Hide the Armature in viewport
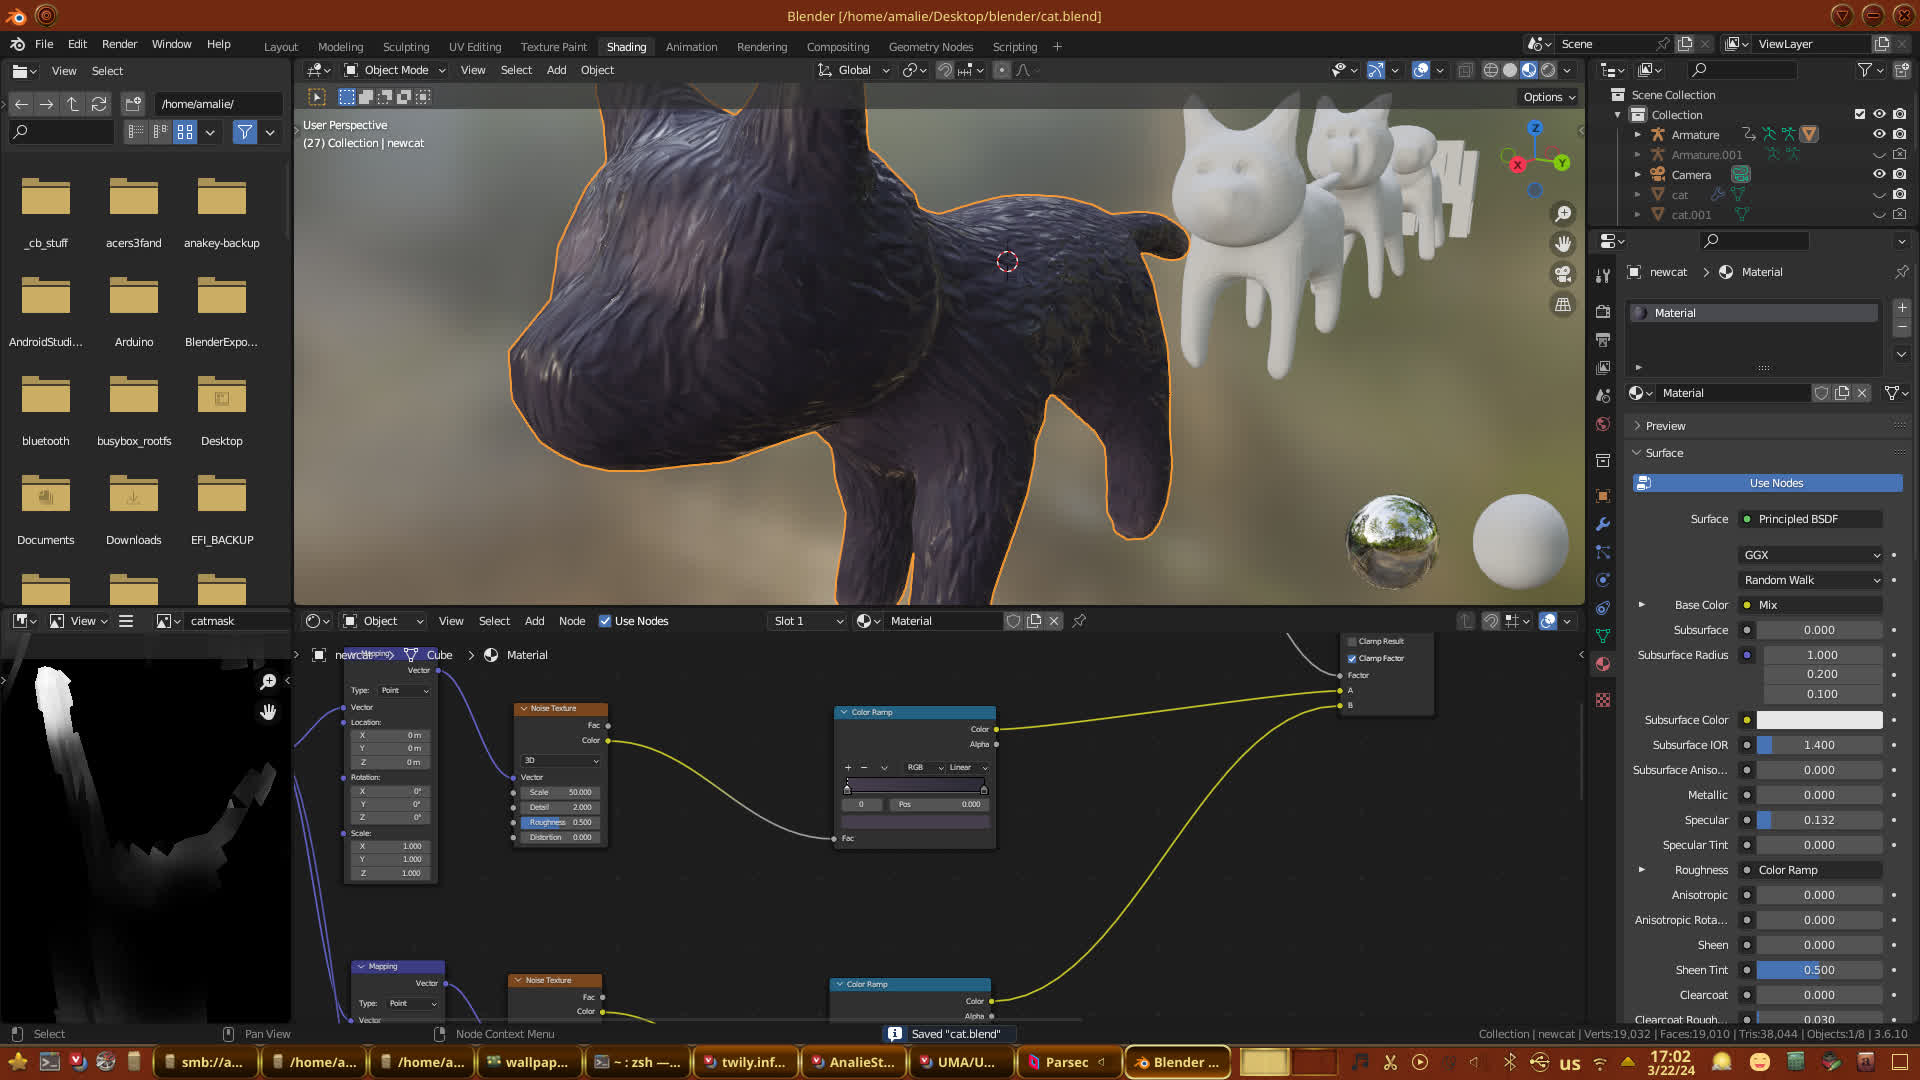Screen dimensions: 1920x1080 coord(1879,134)
